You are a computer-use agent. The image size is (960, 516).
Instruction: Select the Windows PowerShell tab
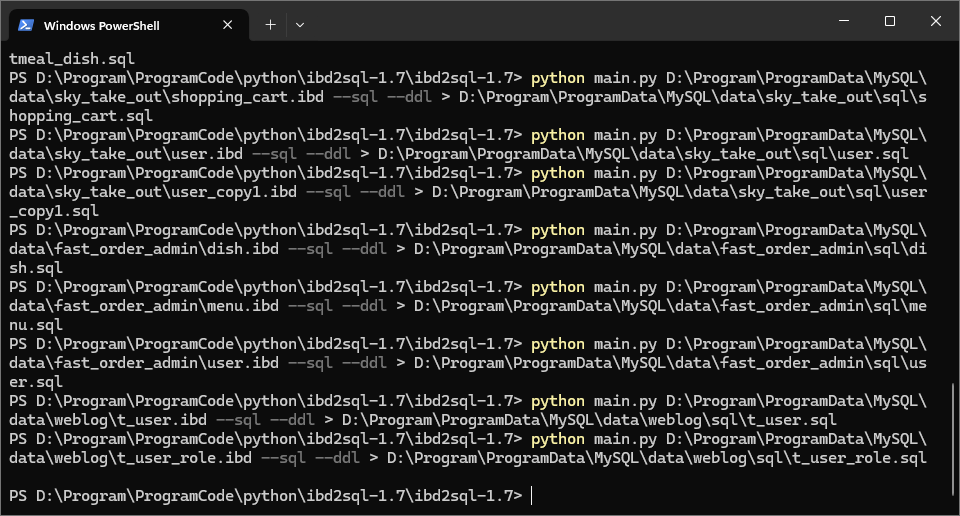tap(129, 25)
